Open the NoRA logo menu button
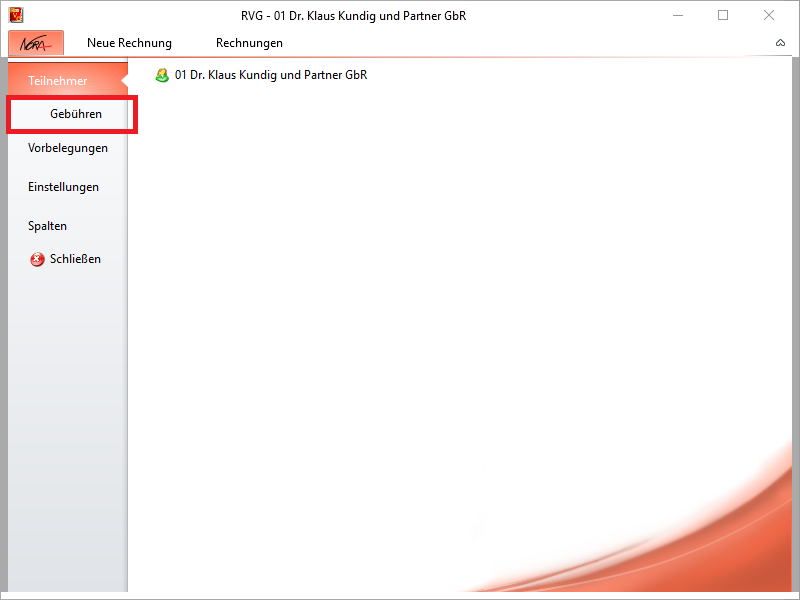This screenshot has width=800, height=600. (x=36, y=43)
